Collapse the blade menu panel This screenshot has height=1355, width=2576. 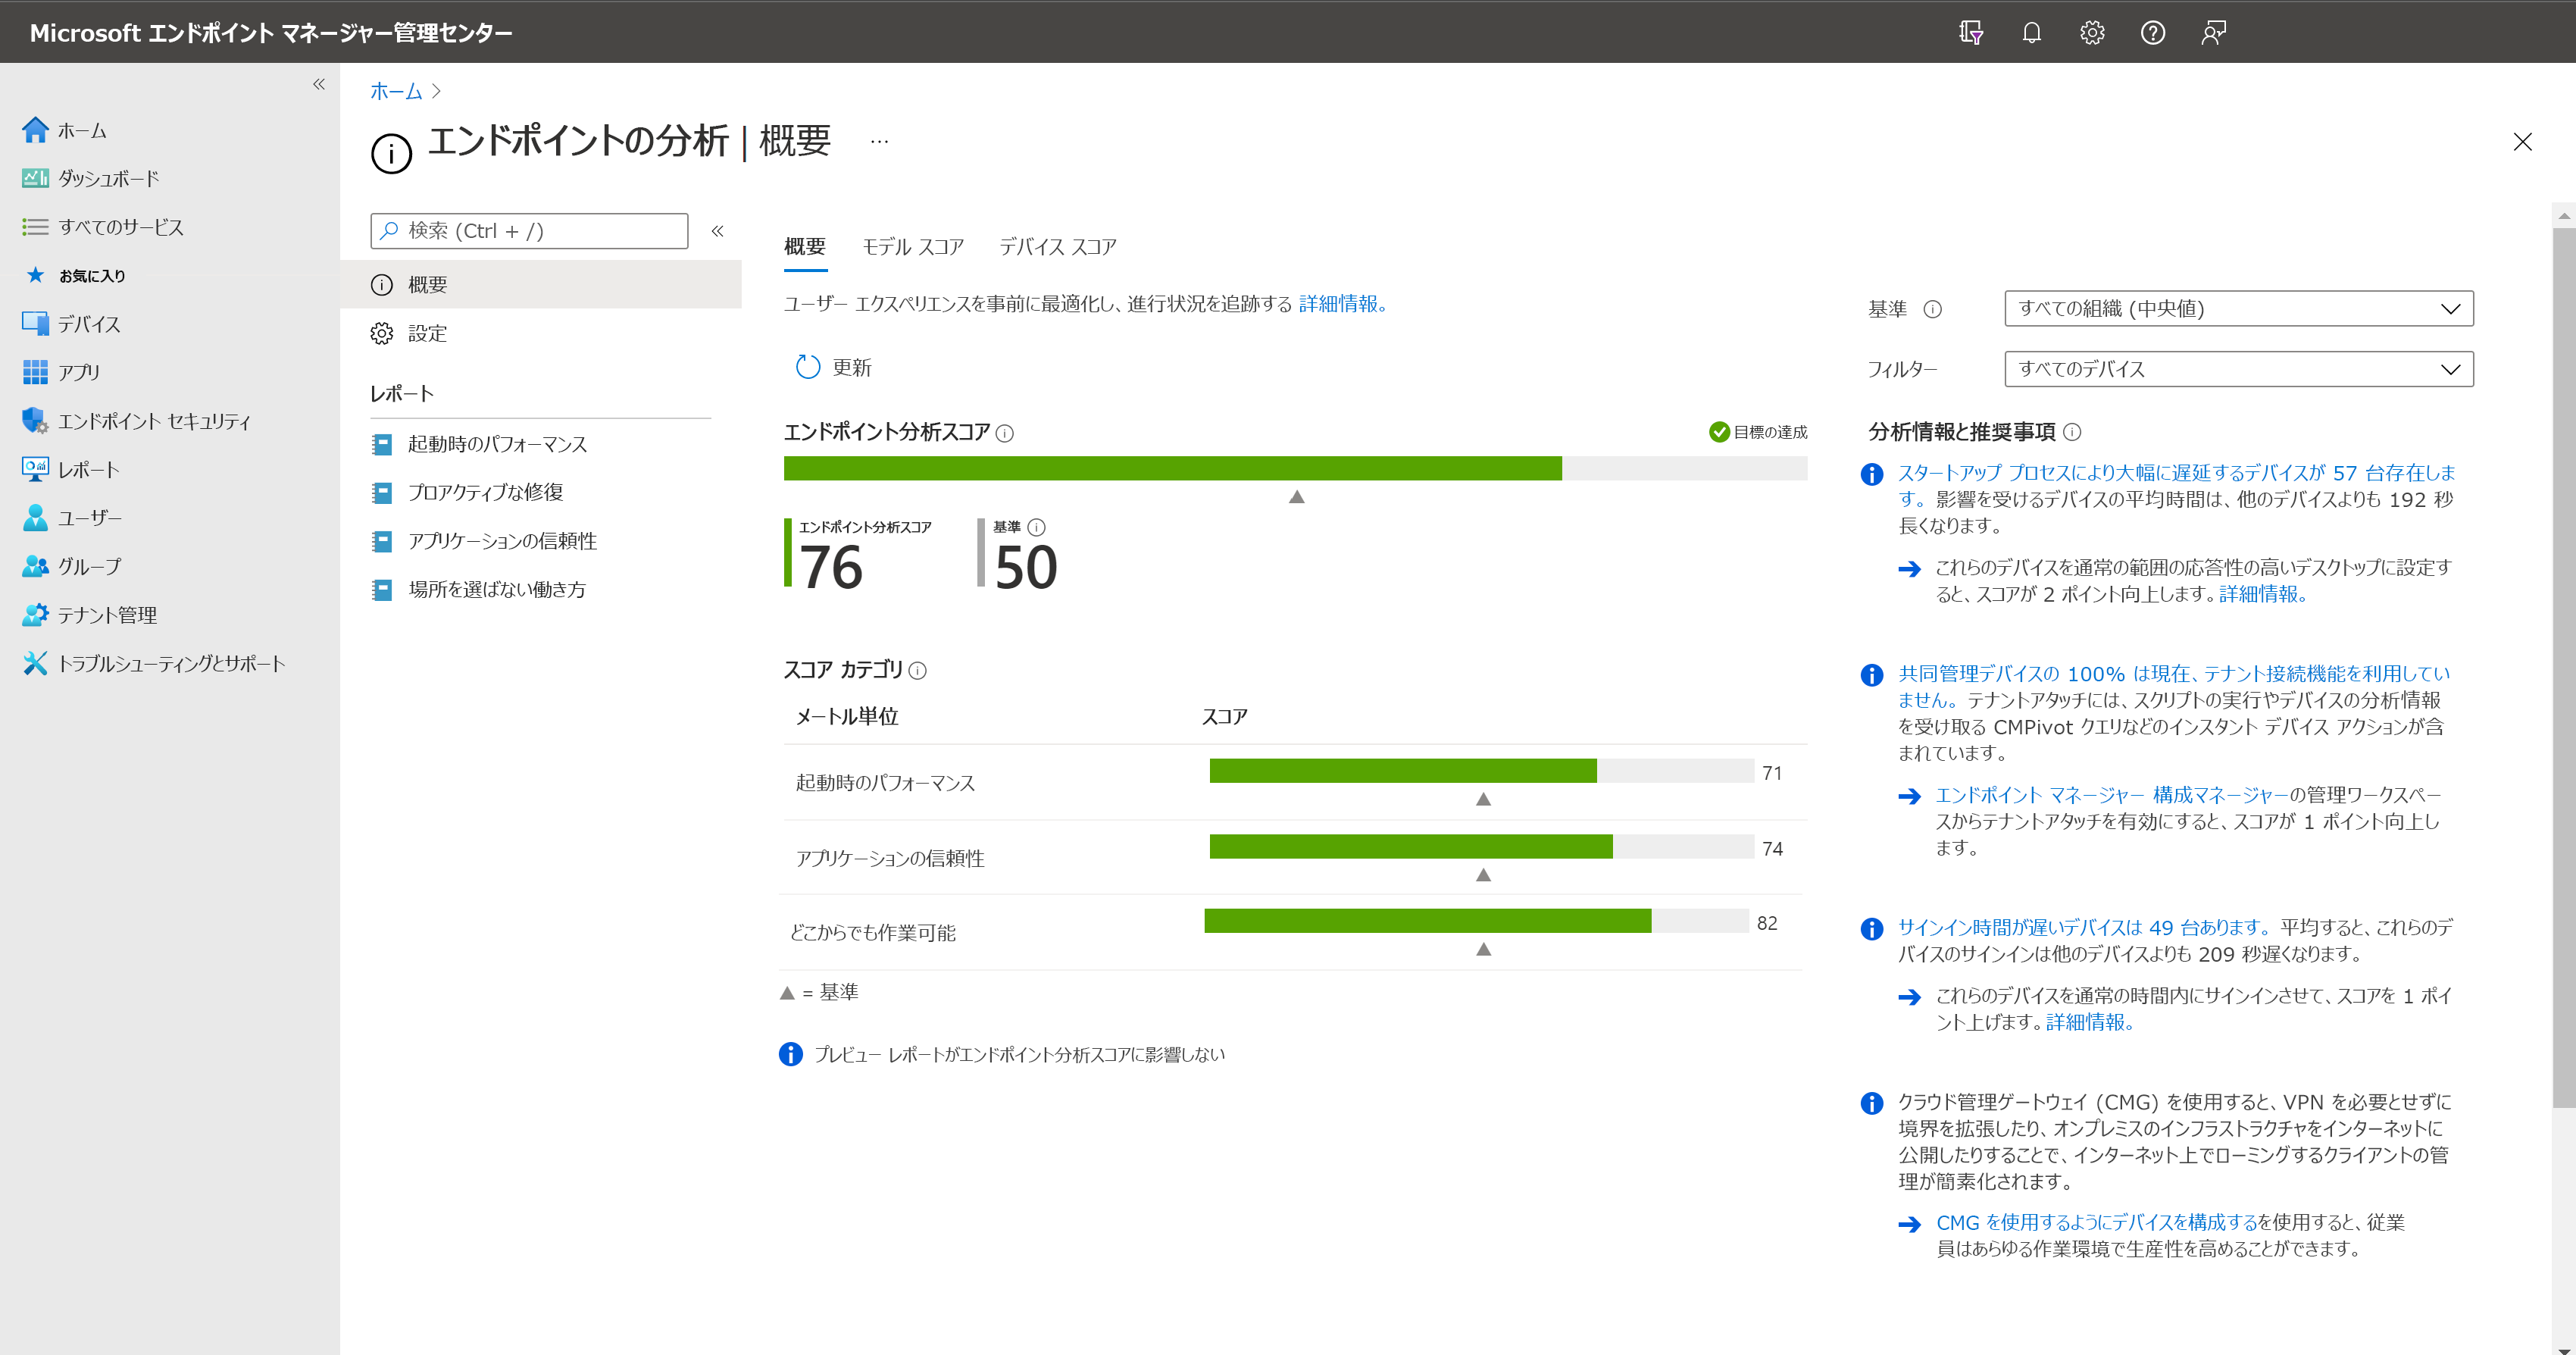coord(717,231)
